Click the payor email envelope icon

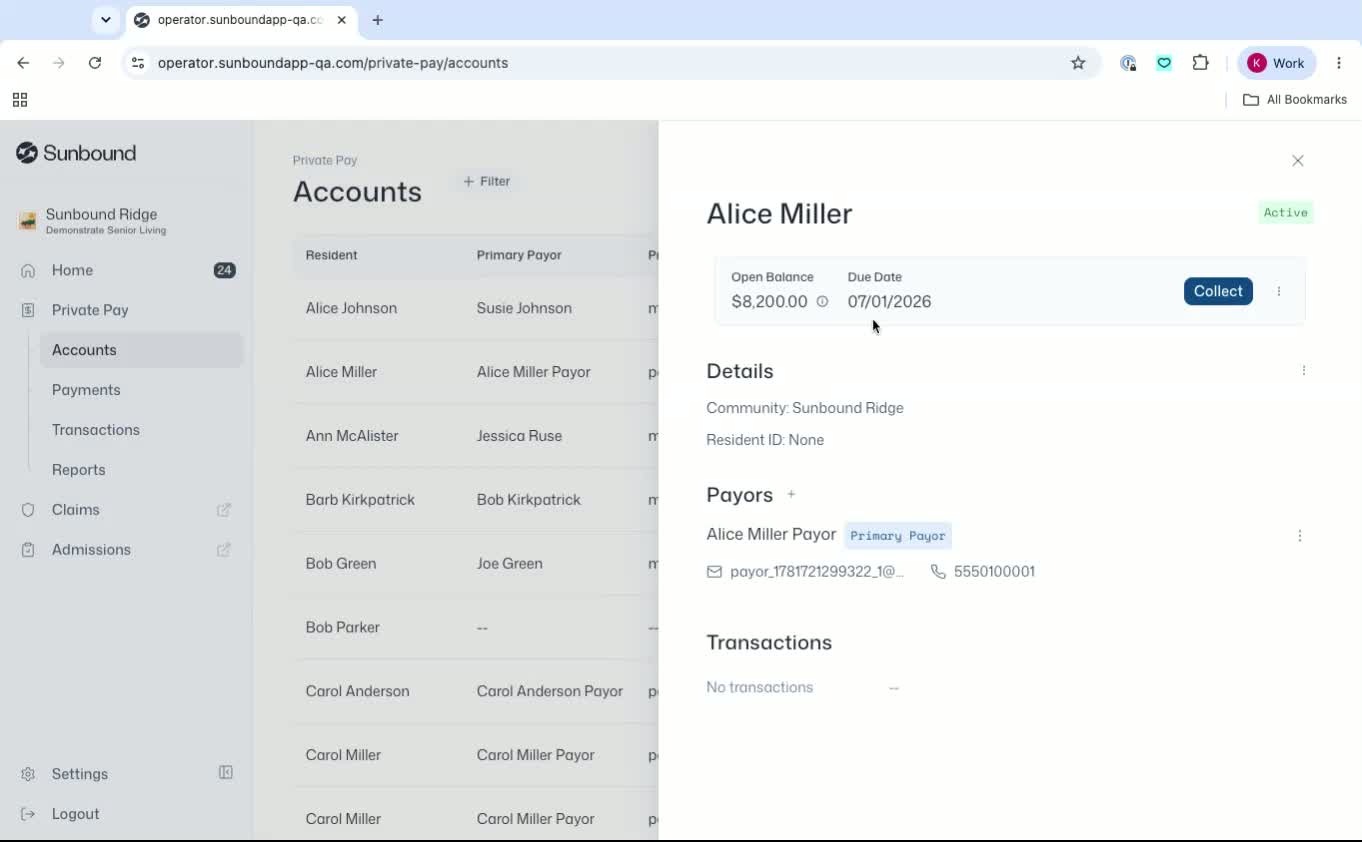[x=714, y=572]
